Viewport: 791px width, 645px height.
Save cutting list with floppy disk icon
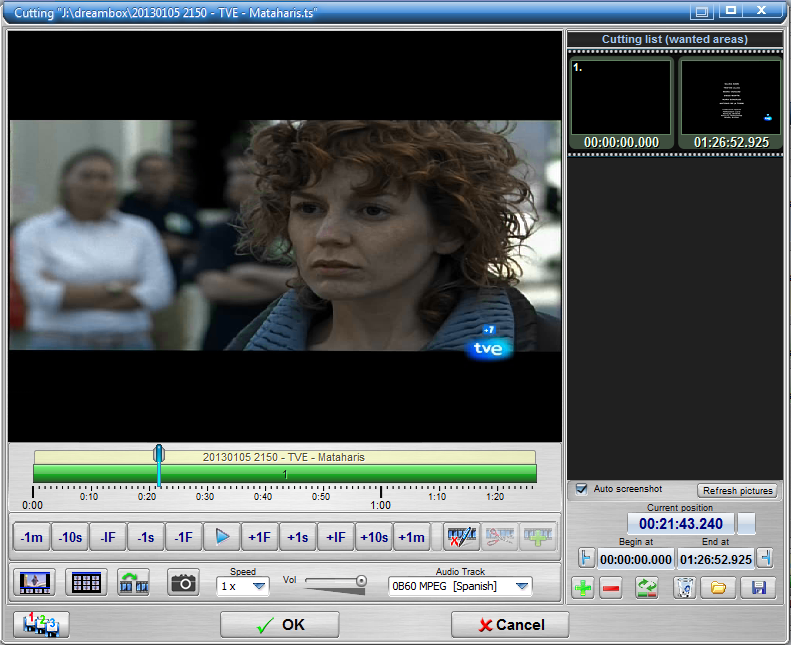point(758,588)
